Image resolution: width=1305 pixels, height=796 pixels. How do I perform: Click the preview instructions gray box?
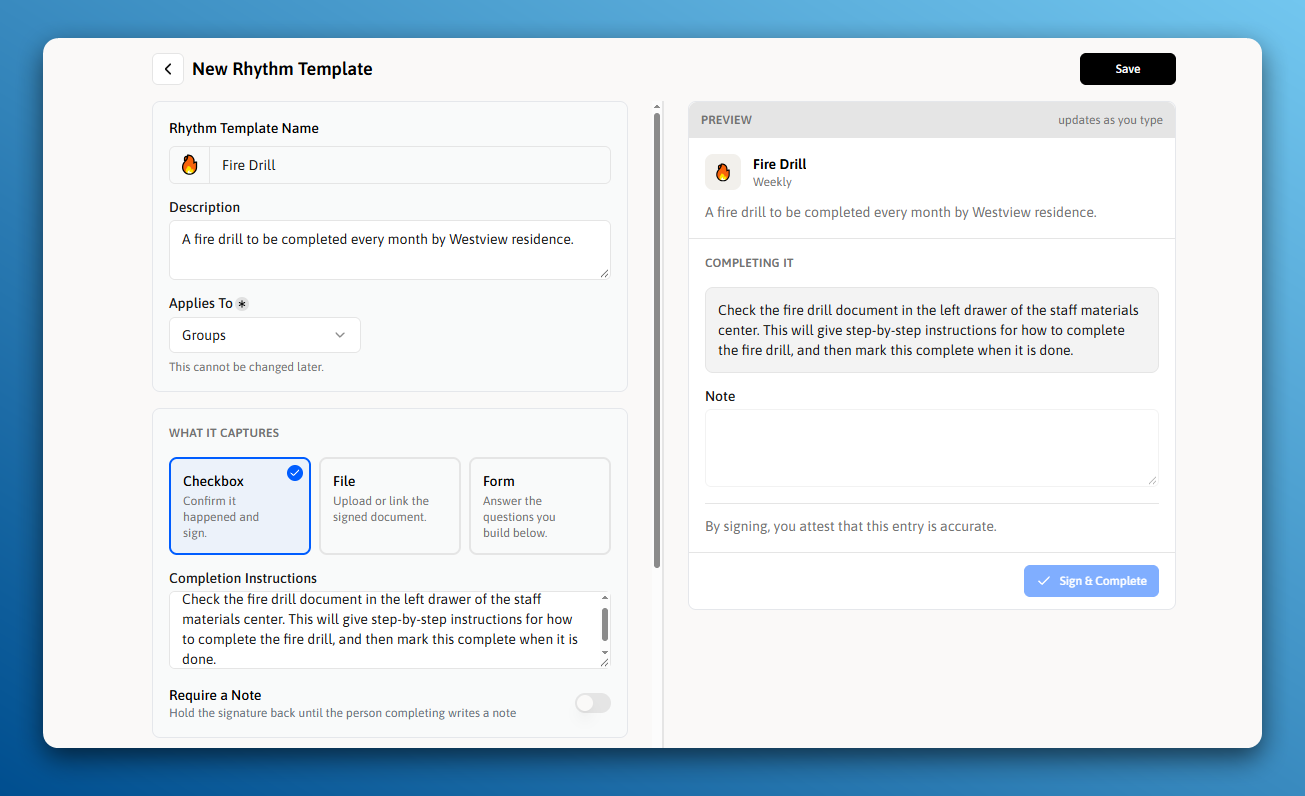tap(932, 330)
